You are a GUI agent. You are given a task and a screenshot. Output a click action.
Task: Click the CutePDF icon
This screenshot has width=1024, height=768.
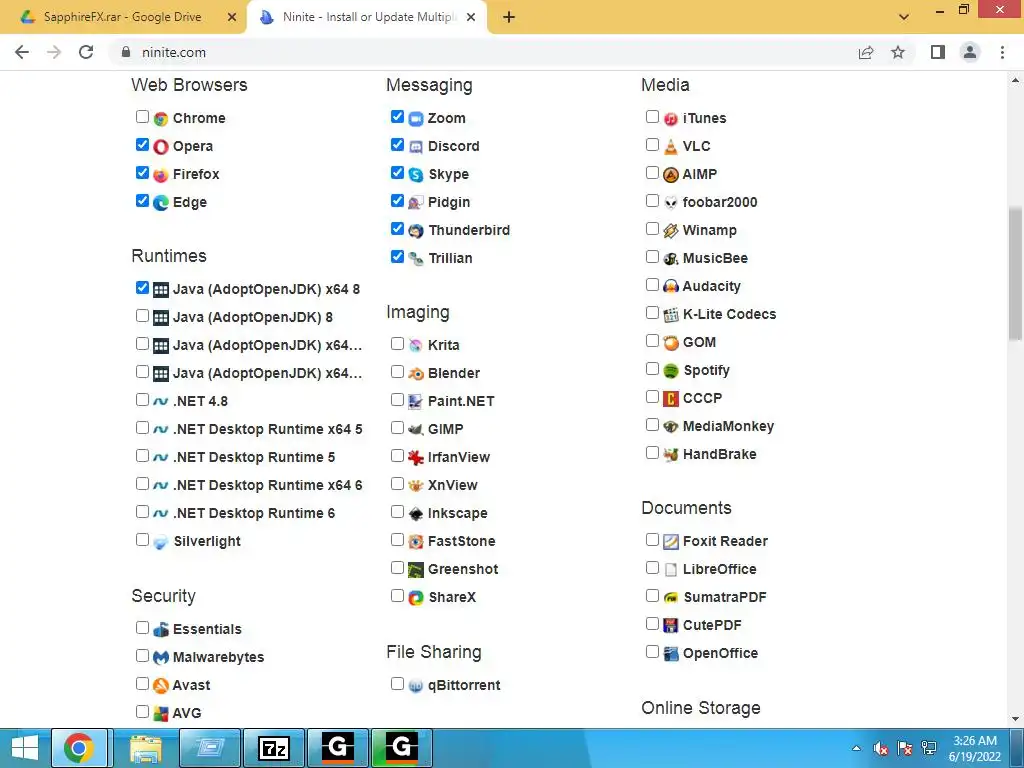point(671,626)
